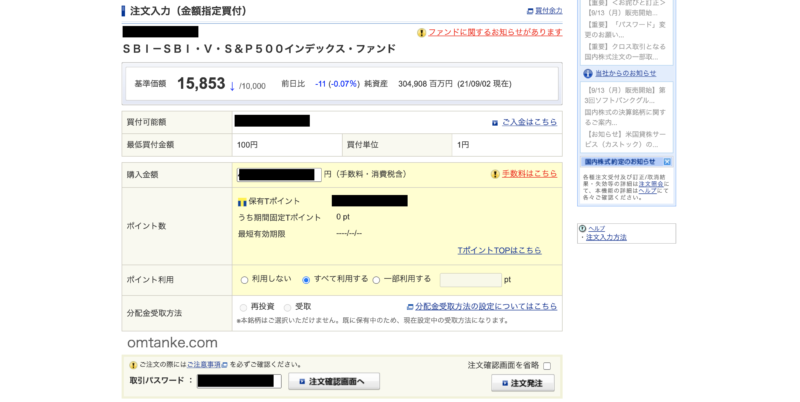The width and height of the screenshot is (800, 402).
Task: Open the 手数料はこちら fee link
Action: 529,174
